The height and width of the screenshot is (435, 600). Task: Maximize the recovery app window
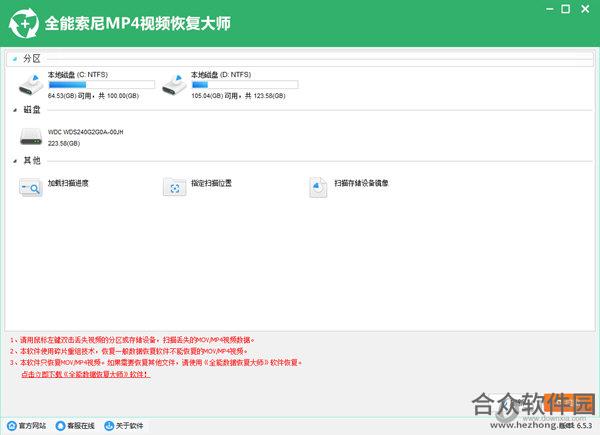coord(566,9)
